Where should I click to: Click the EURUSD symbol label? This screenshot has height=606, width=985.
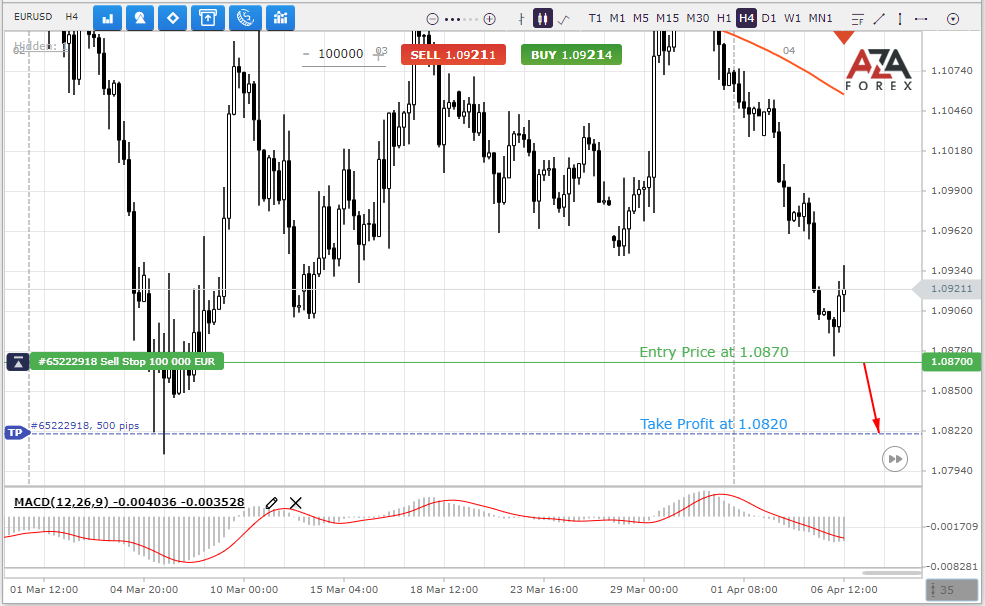pyautogui.click(x=33, y=16)
